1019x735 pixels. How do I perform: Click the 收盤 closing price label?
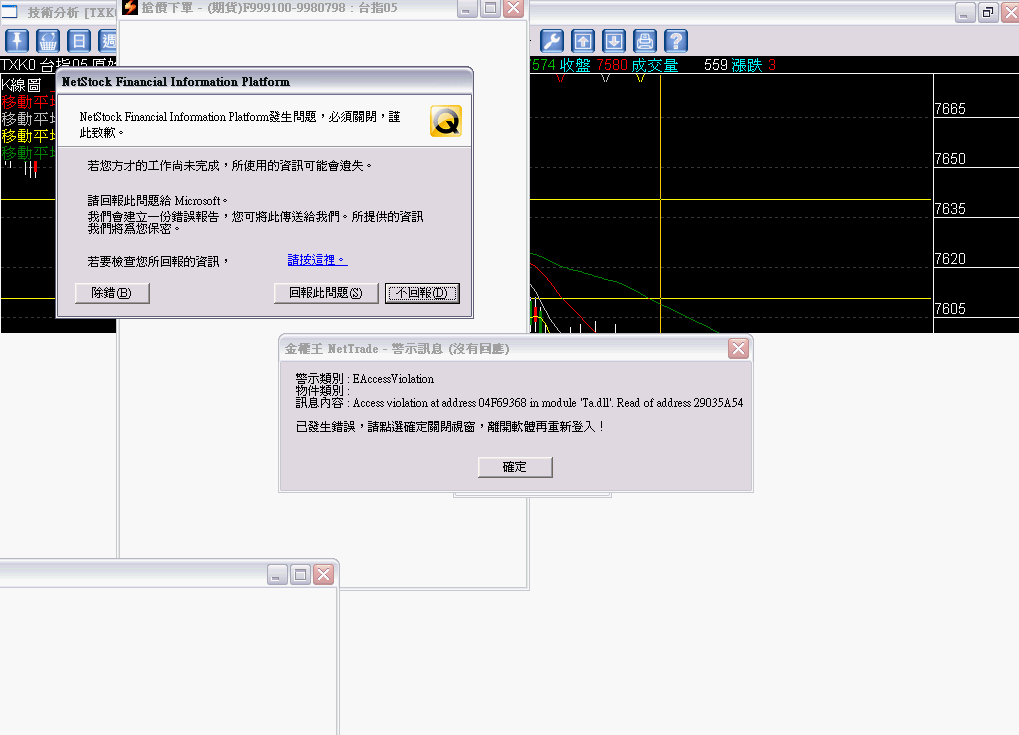(575, 65)
